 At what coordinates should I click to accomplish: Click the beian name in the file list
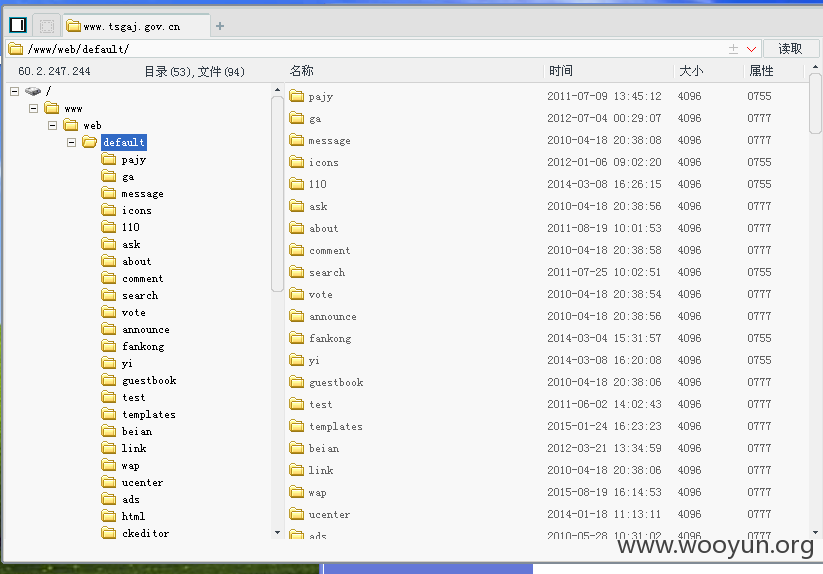pos(323,449)
